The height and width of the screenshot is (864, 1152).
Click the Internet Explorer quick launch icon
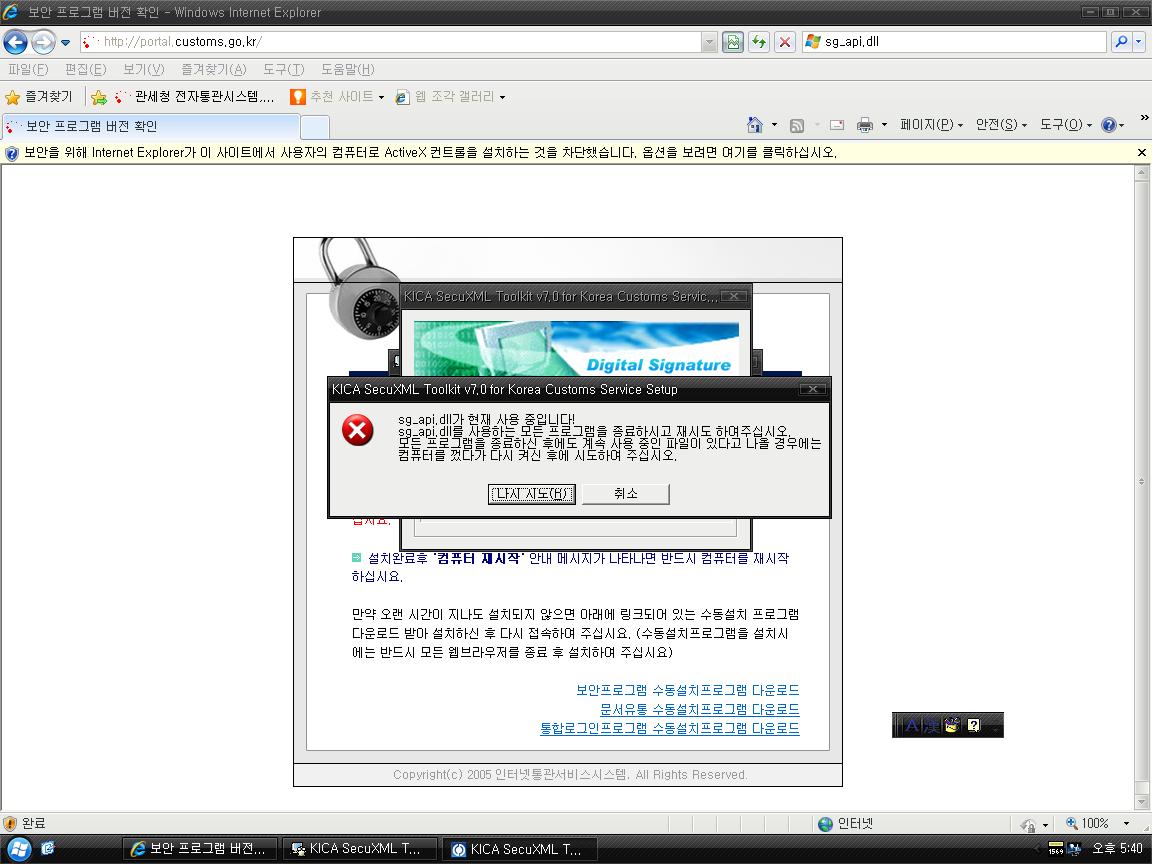[x=48, y=849]
